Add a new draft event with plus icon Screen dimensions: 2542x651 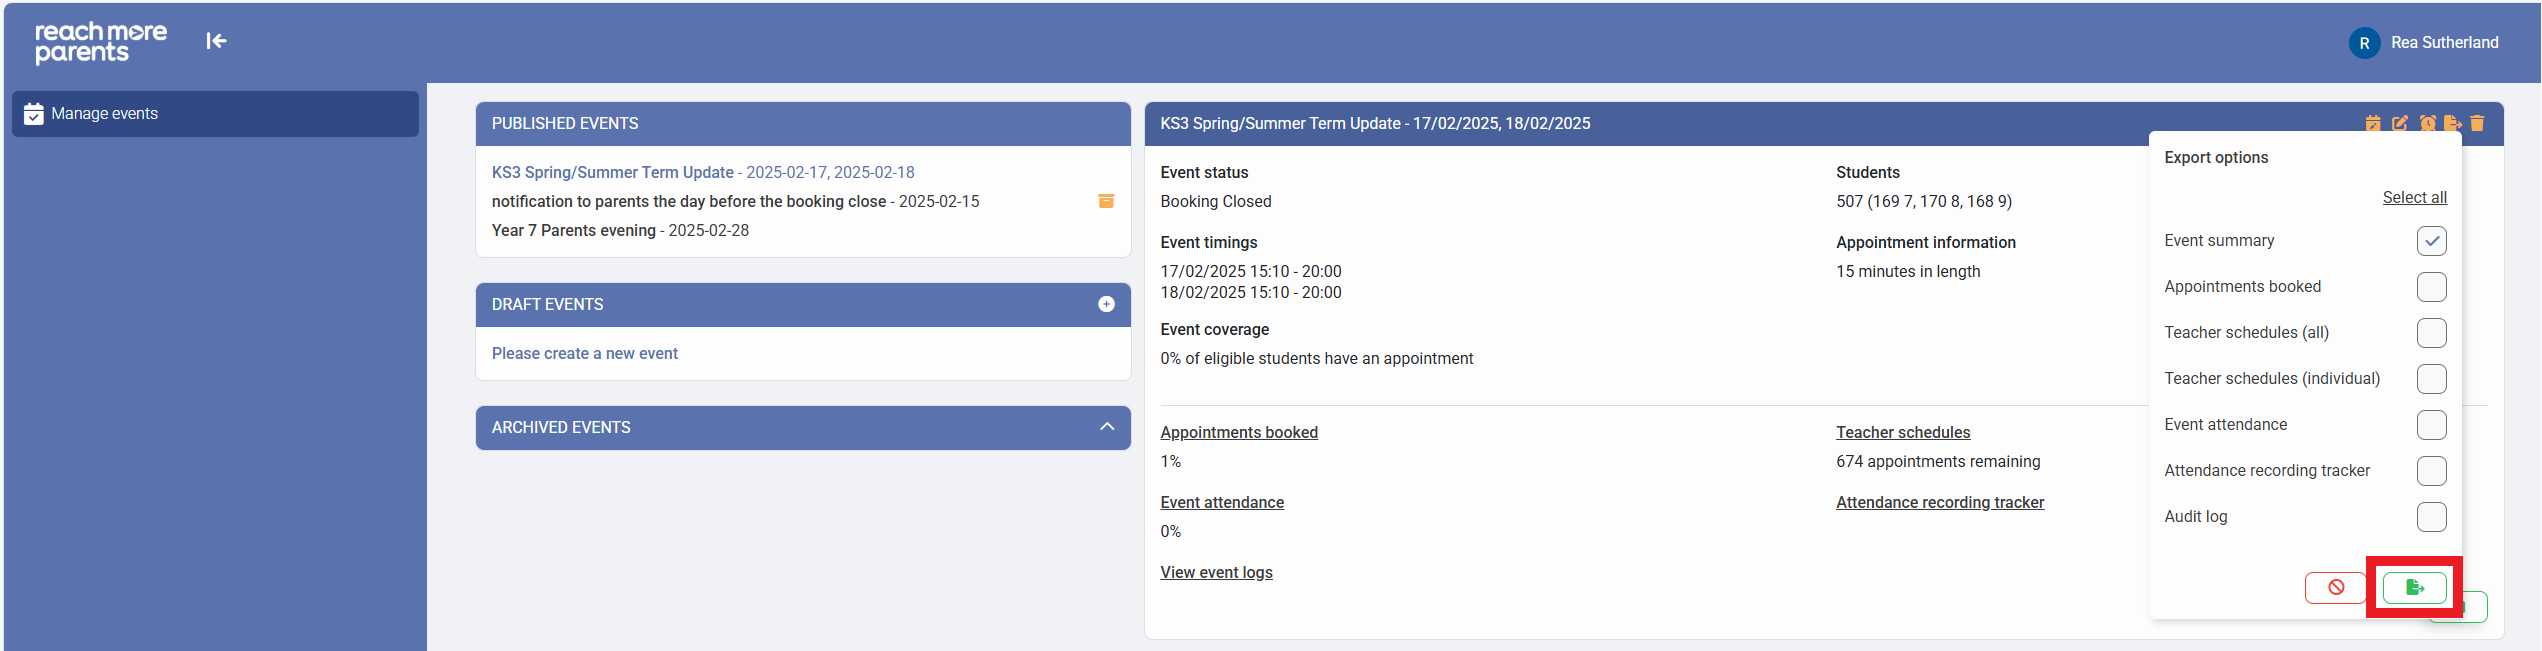coord(1106,304)
